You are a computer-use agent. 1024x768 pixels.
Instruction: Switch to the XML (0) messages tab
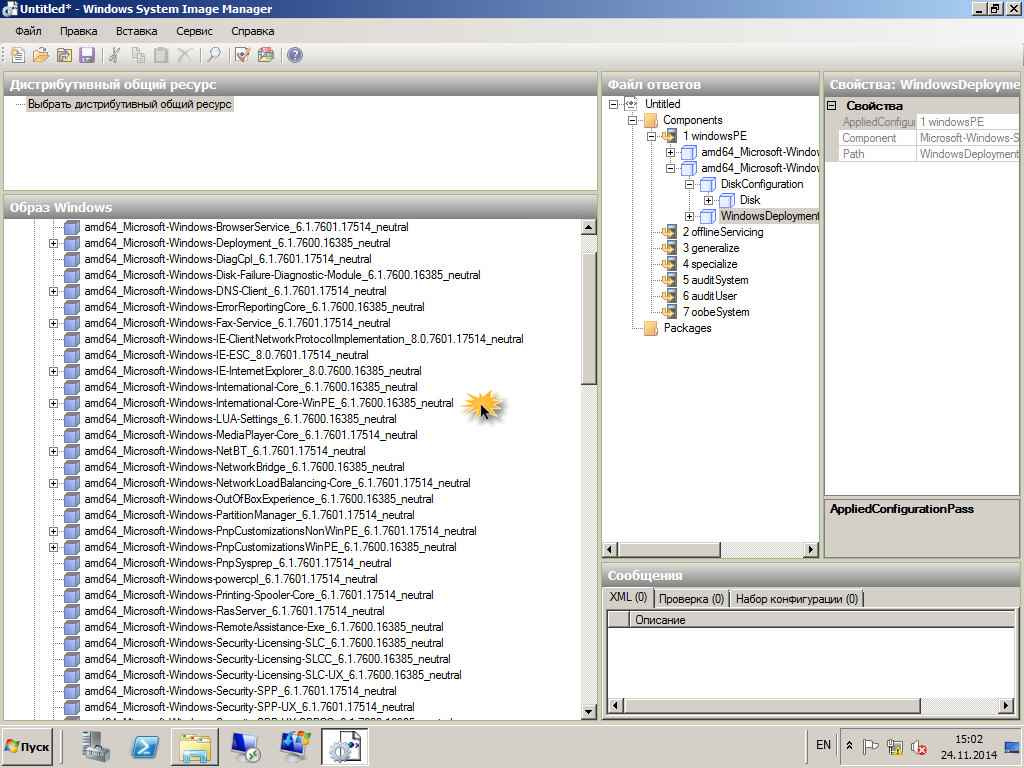[x=628, y=598]
